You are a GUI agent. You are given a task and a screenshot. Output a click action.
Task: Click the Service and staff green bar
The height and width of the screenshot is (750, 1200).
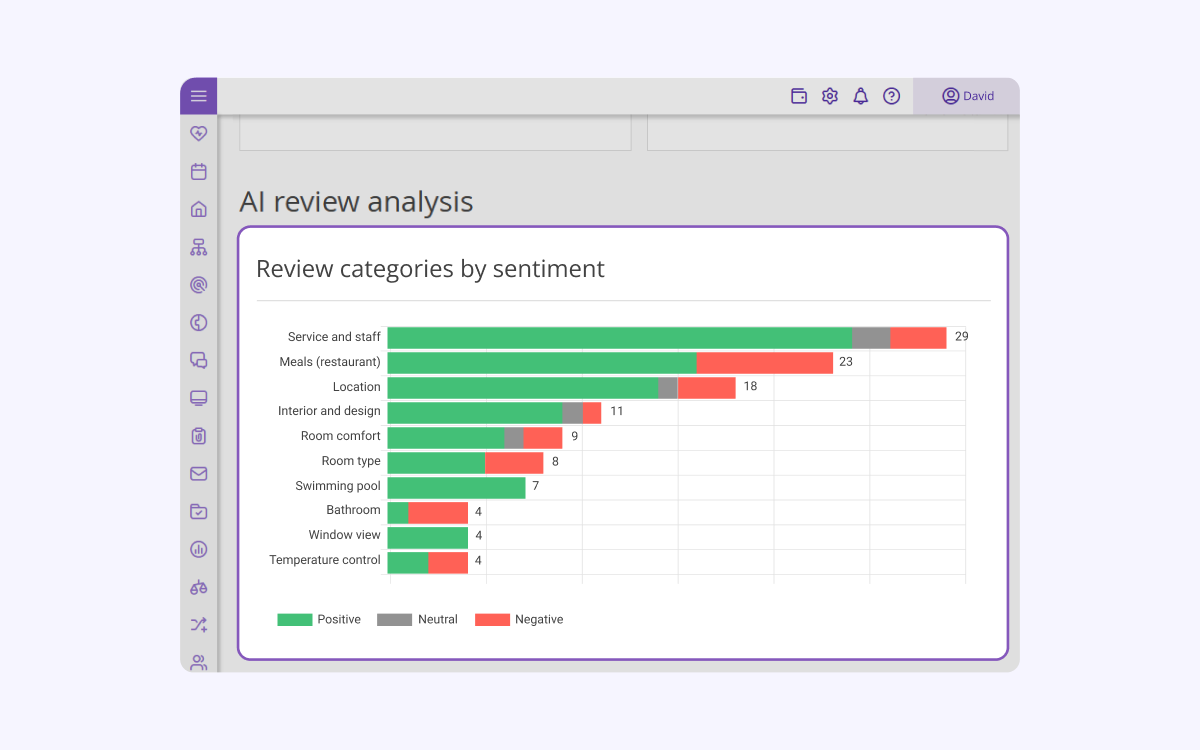coord(620,338)
